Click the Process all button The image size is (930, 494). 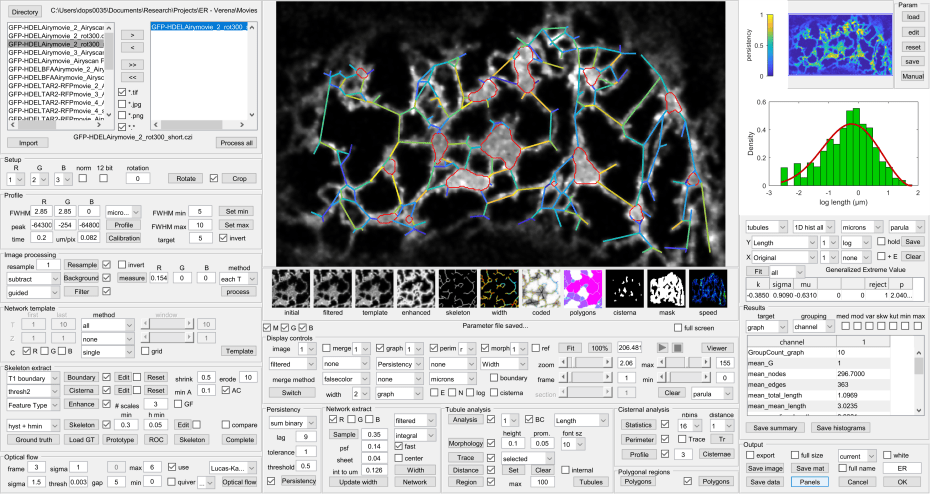coord(237,143)
